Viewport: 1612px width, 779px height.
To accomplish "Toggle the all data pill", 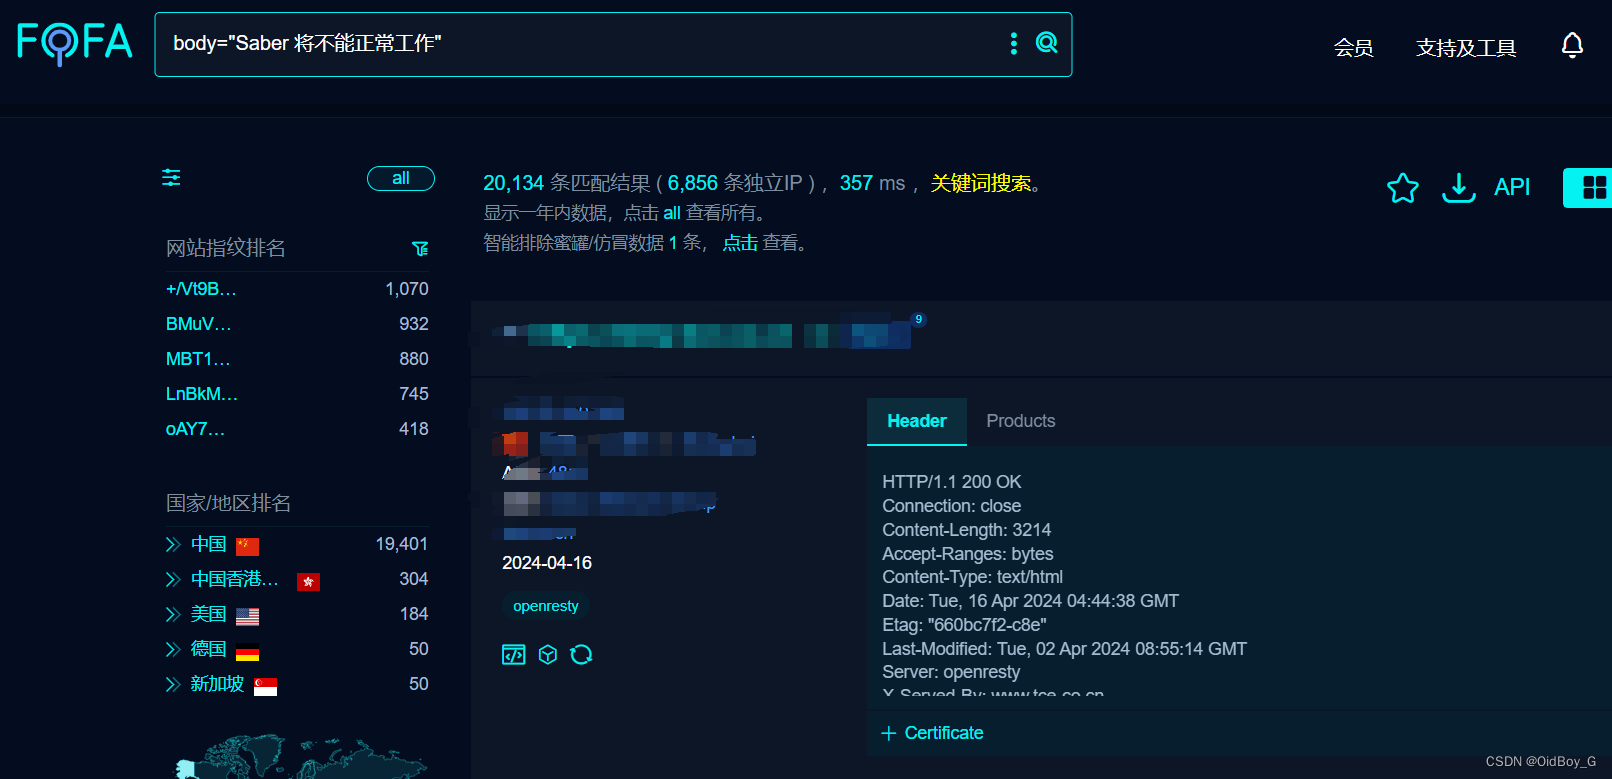I will pos(401,178).
